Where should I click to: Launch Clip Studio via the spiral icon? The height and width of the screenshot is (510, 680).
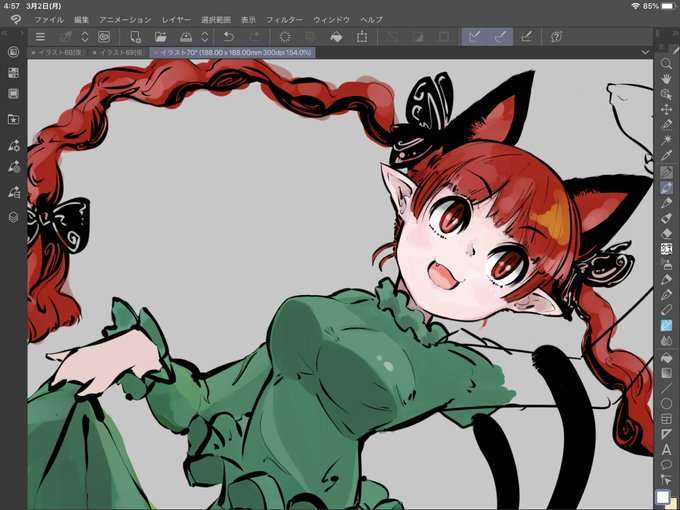[x=104, y=37]
